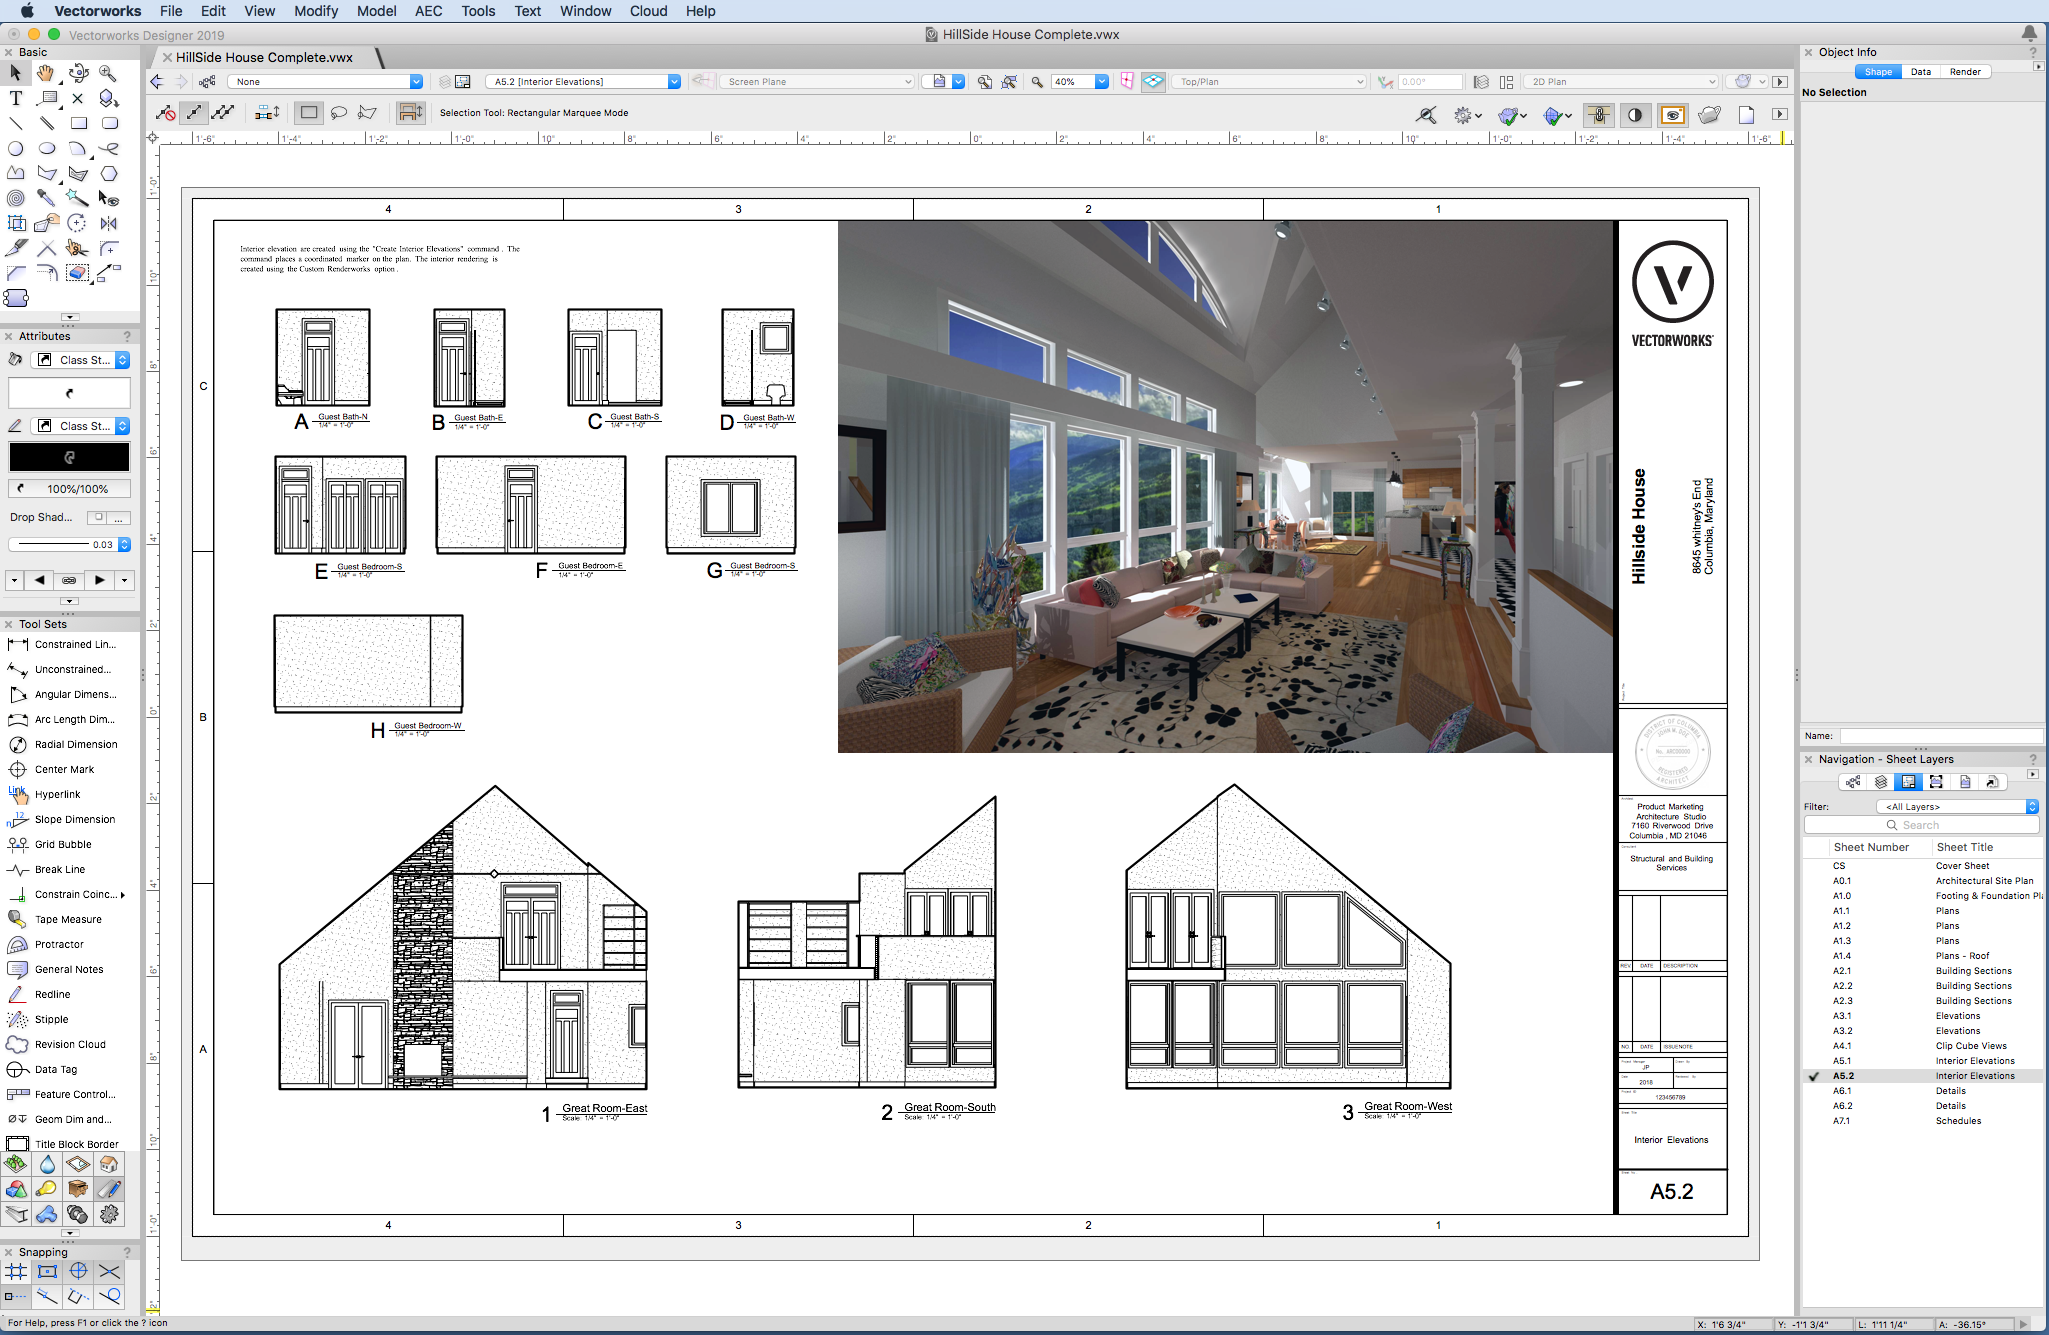Image resolution: width=2049 pixels, height=1335 pixels.
Task: Open the 40% zoom level dropdown
Action: click(1101, 82)
